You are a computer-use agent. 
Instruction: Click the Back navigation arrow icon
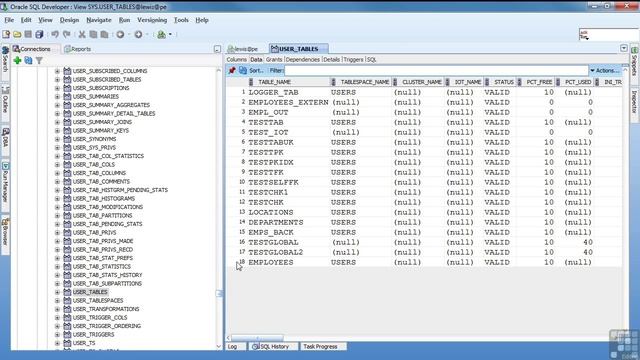120,35
